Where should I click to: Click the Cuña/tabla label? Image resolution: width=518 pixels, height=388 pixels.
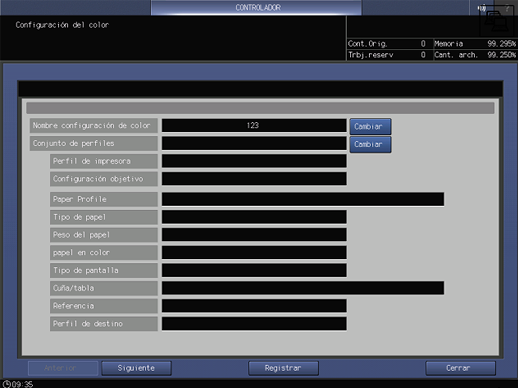104,288
